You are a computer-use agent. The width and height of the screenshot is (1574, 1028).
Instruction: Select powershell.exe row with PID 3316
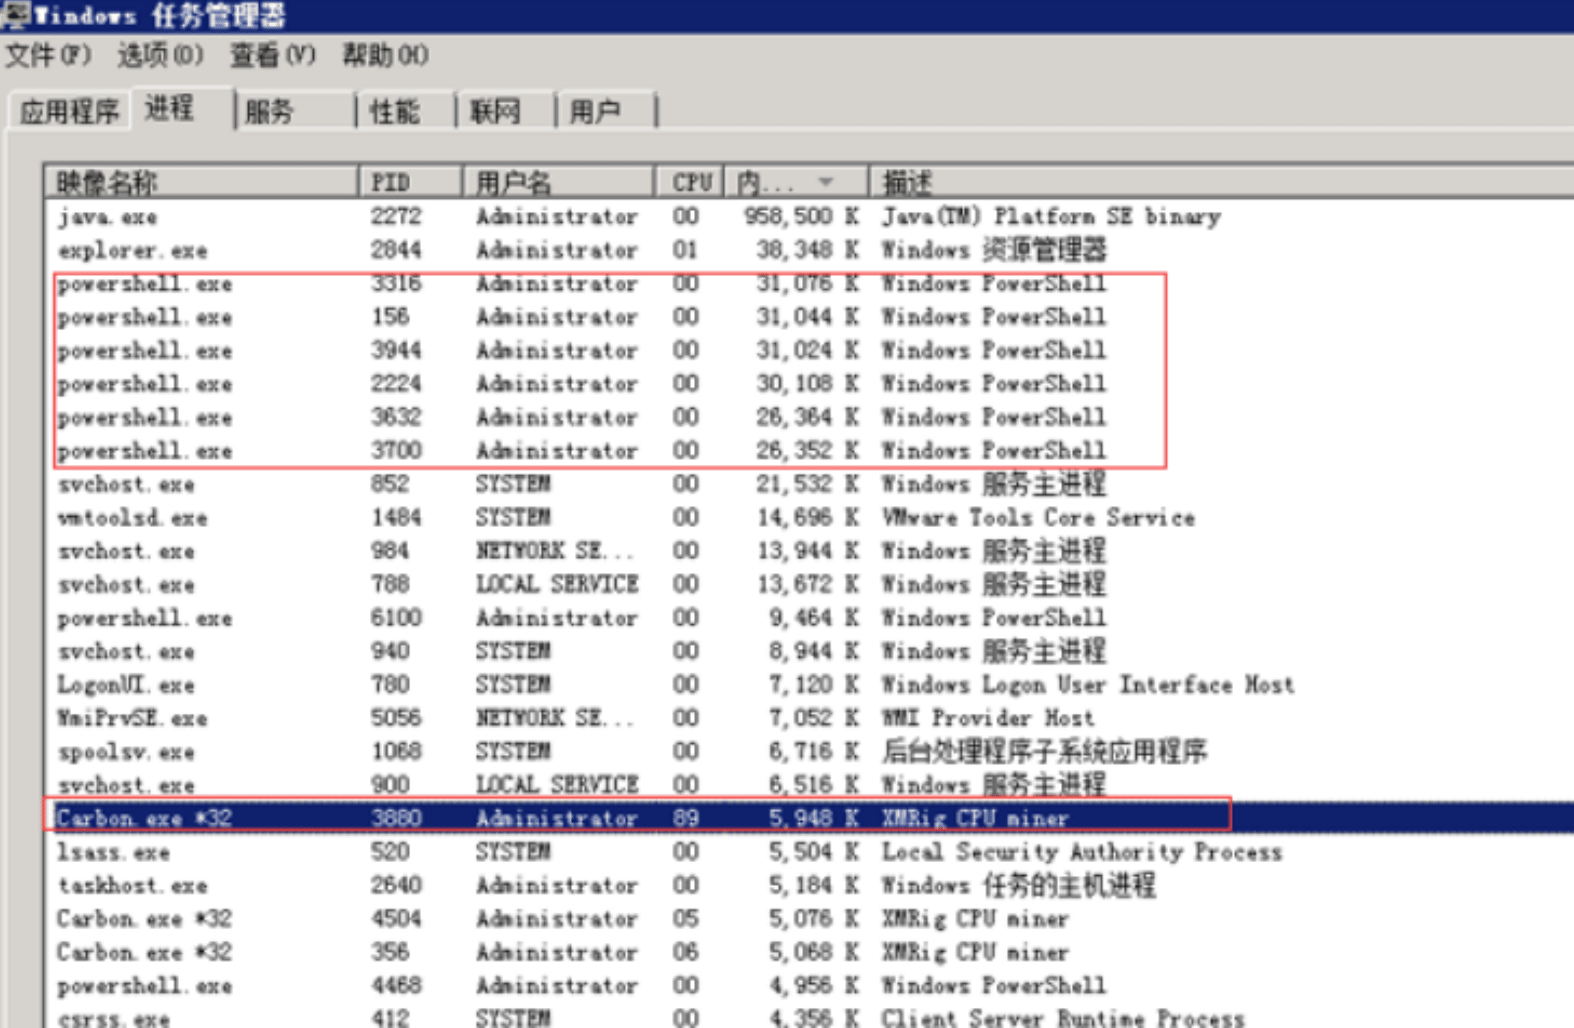[x=810, y=283]
